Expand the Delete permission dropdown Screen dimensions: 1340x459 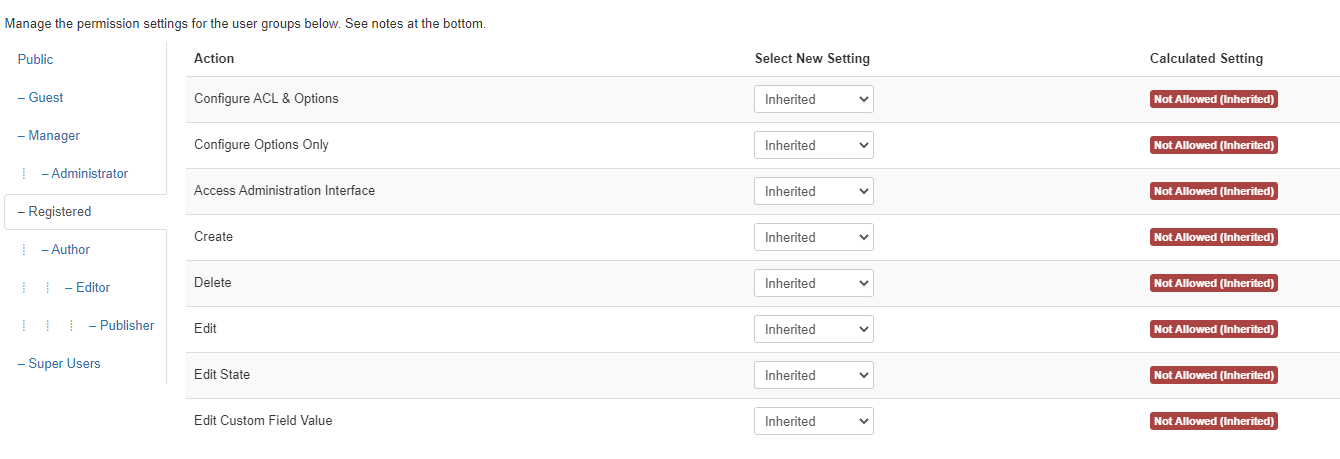813,284
